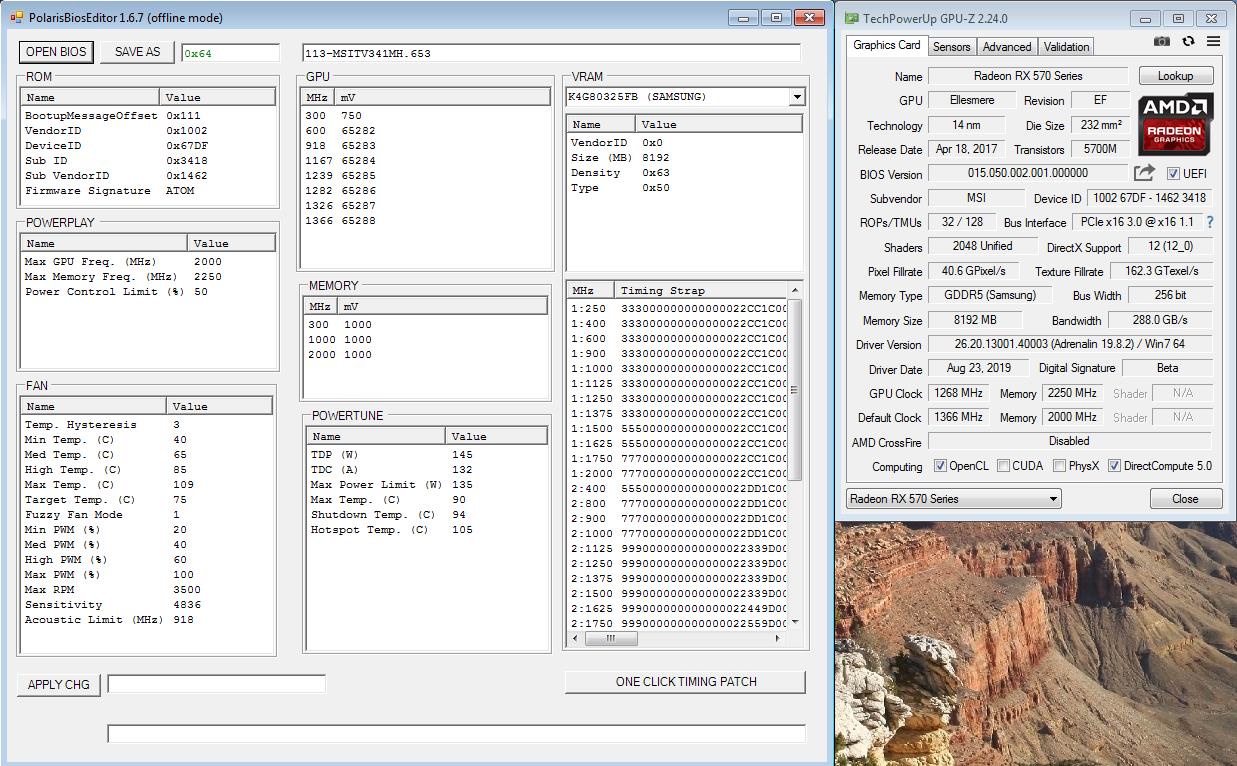Image resolution: width=1237 pixels, height=766 pixels.
Task: Click the BIOS export share icon
Action: click(1144, 173)
